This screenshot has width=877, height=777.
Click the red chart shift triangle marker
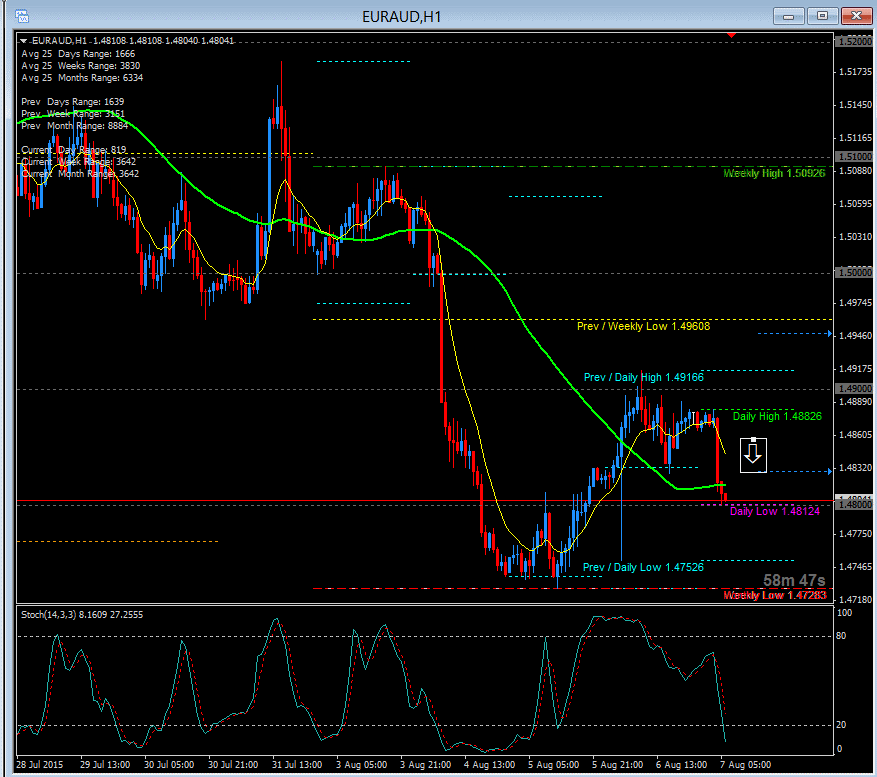733,35
